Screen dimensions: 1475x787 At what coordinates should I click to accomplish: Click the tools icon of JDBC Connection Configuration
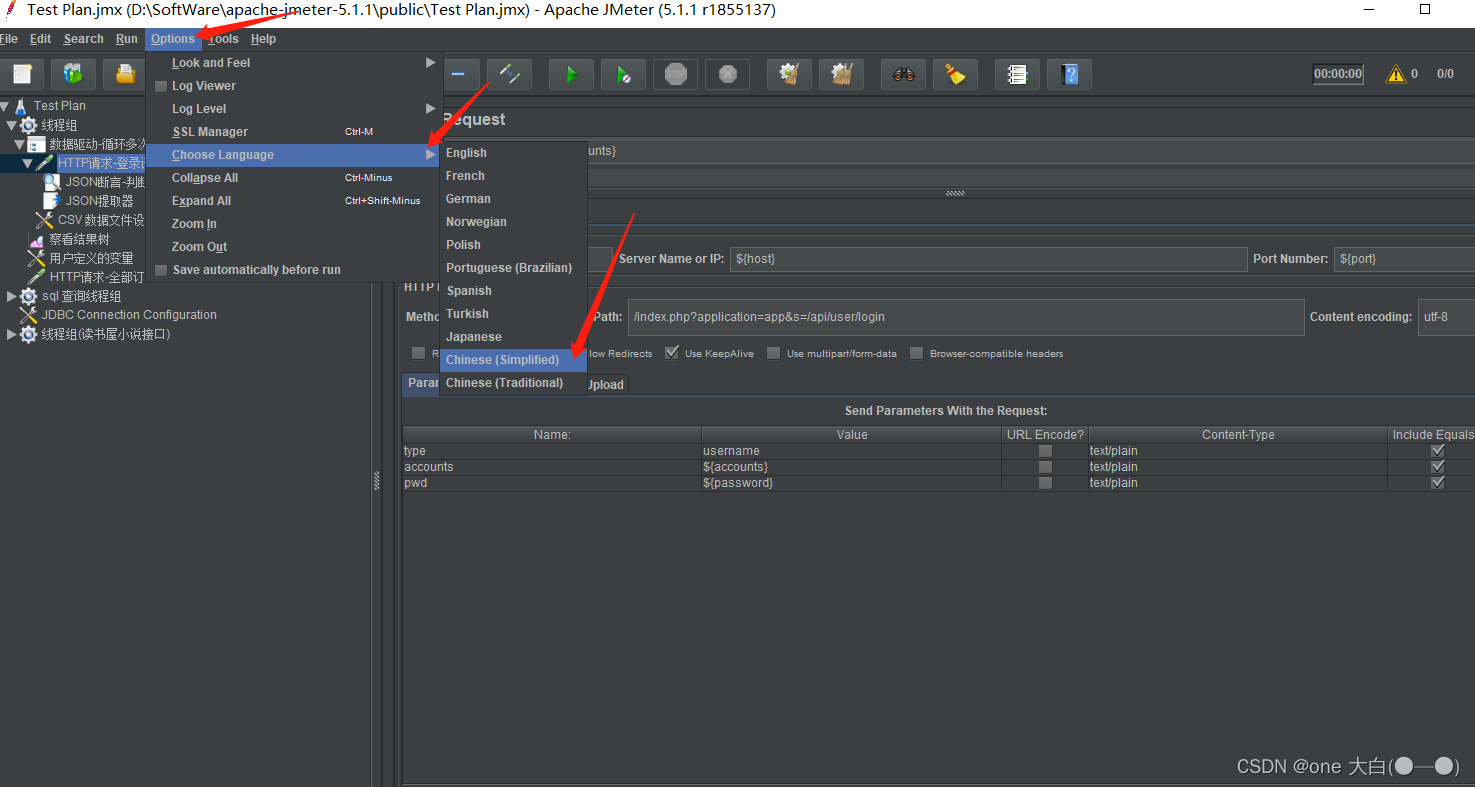29,315
